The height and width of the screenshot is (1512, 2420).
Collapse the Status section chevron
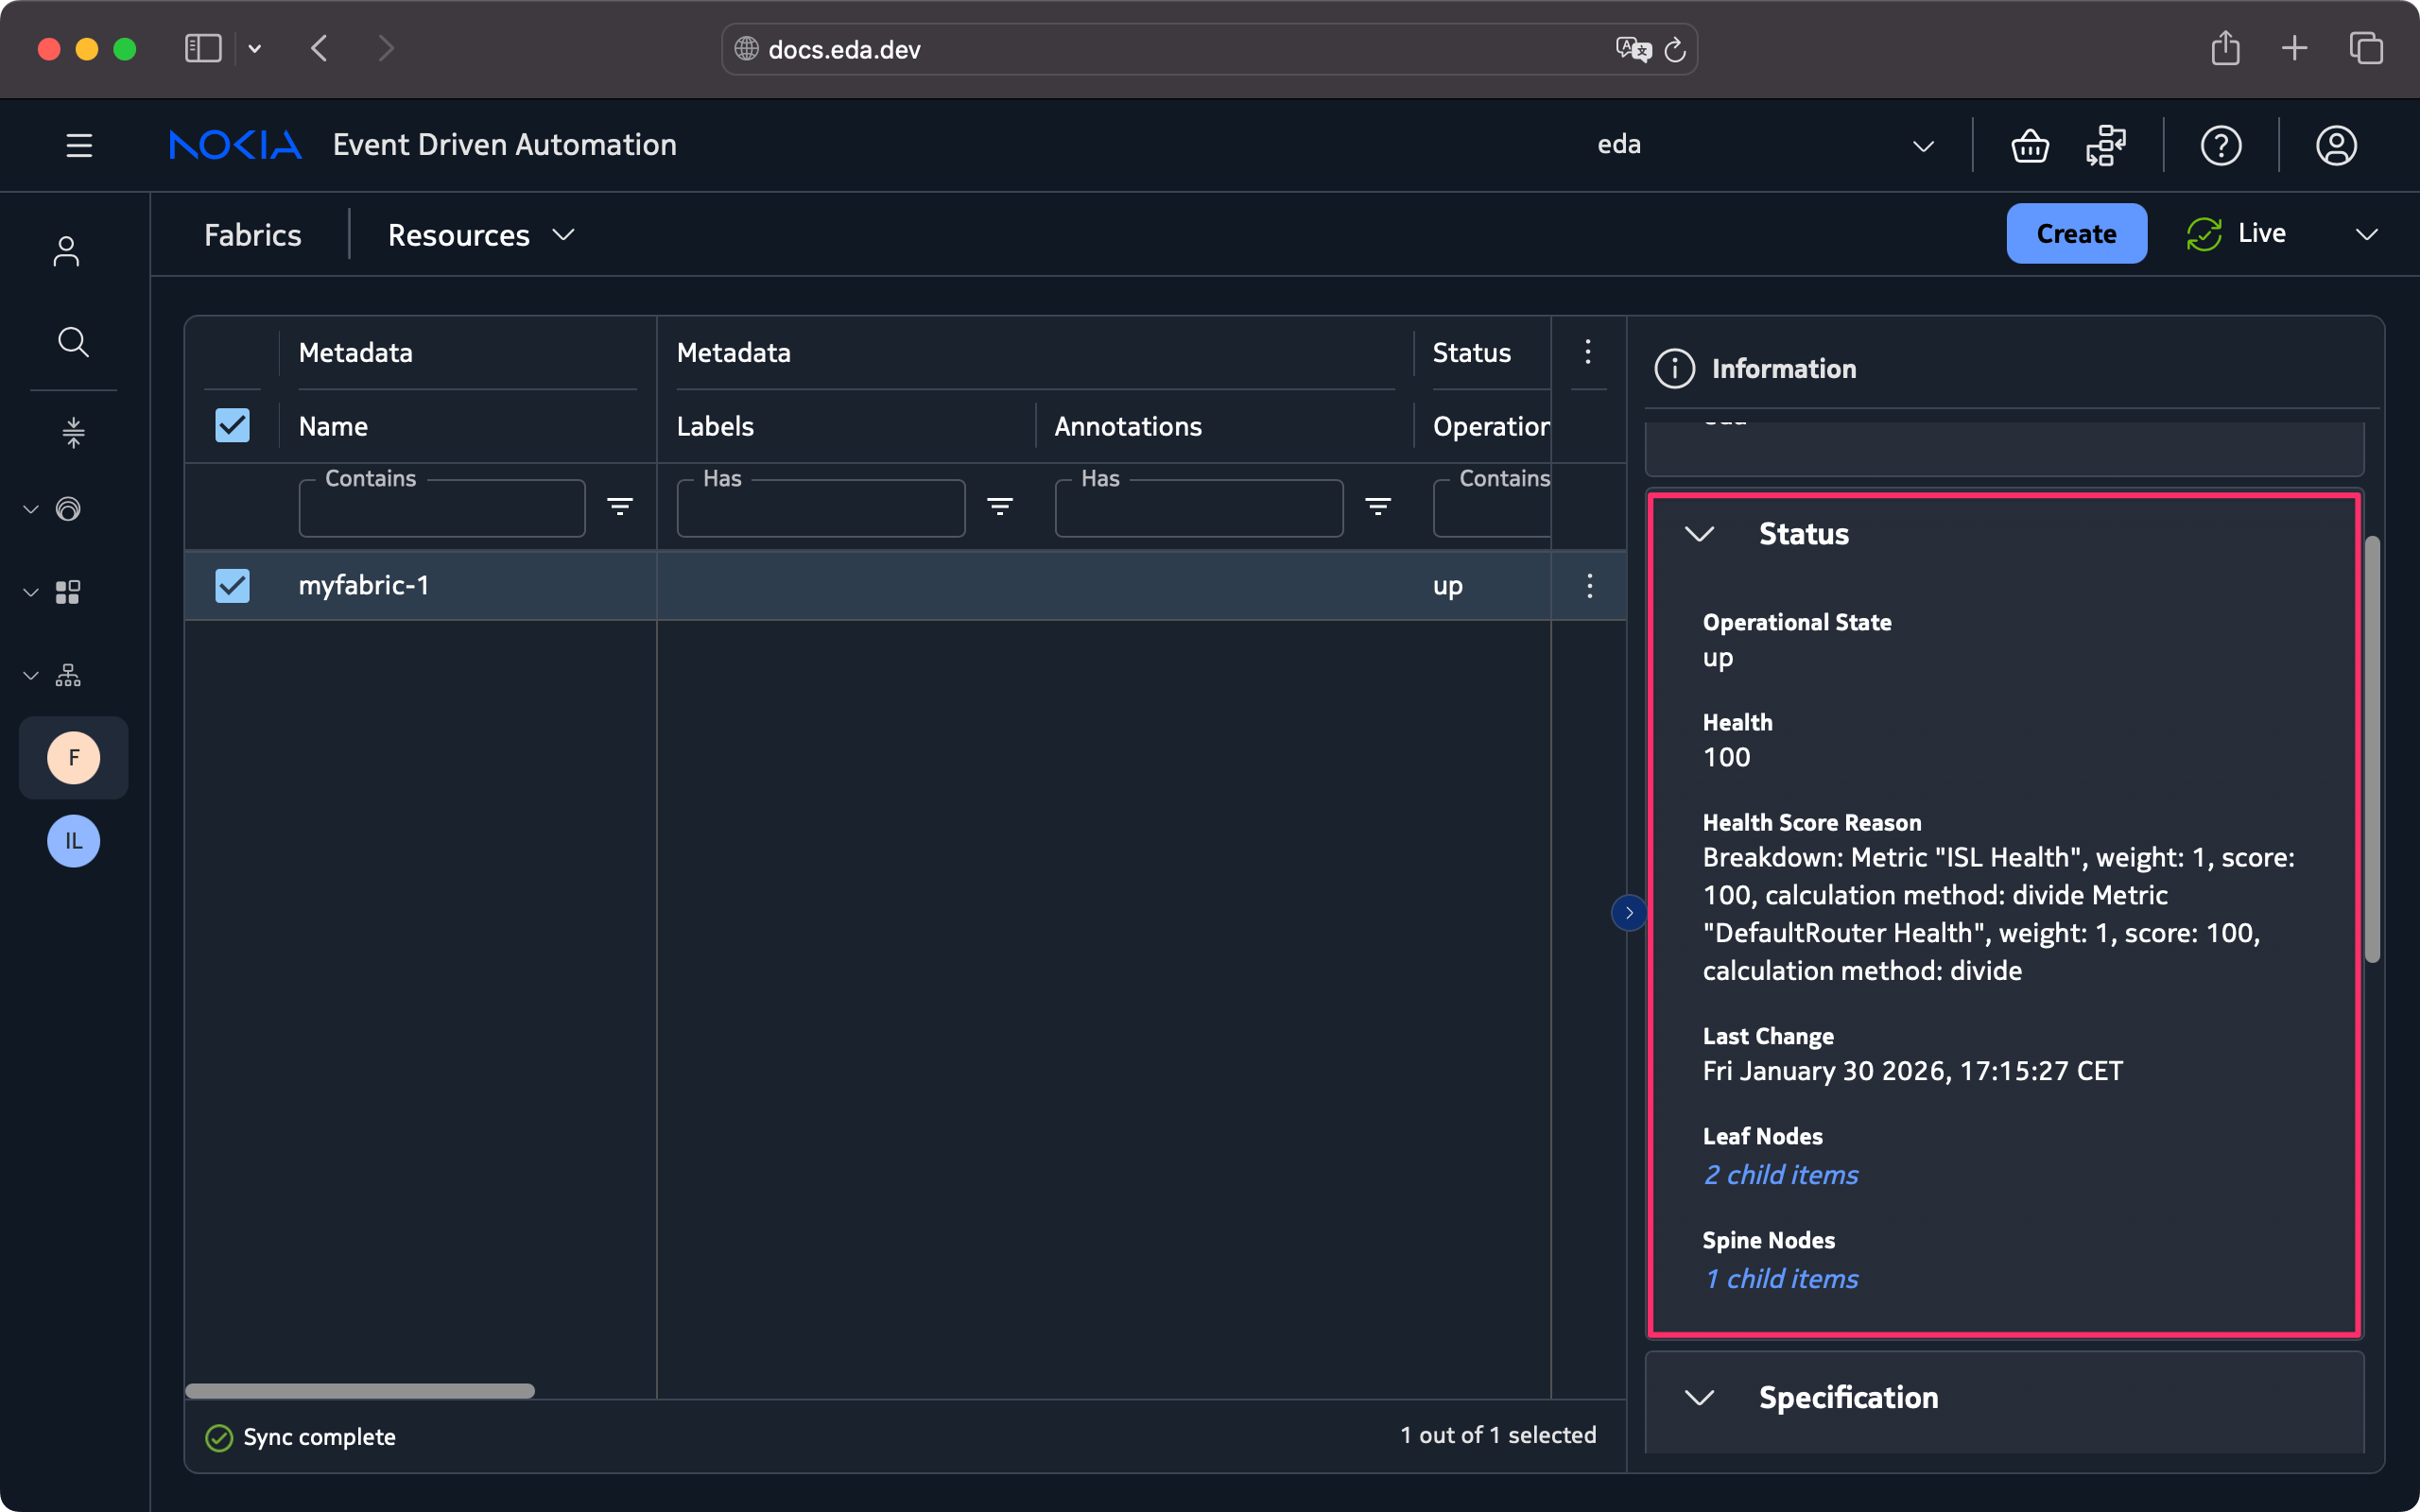tap(1700, 534)
